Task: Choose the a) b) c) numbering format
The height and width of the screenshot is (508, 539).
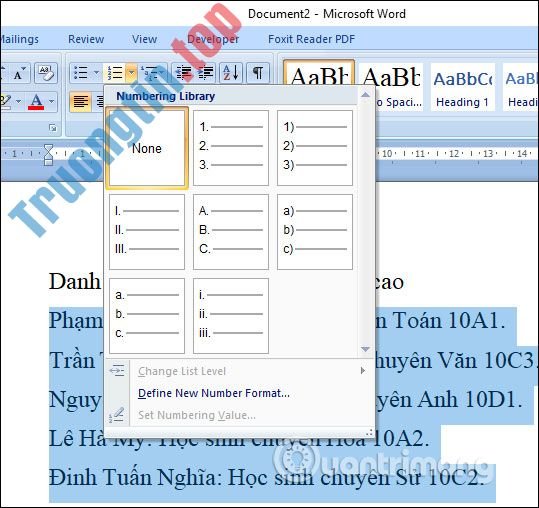Action: (315, 232)
